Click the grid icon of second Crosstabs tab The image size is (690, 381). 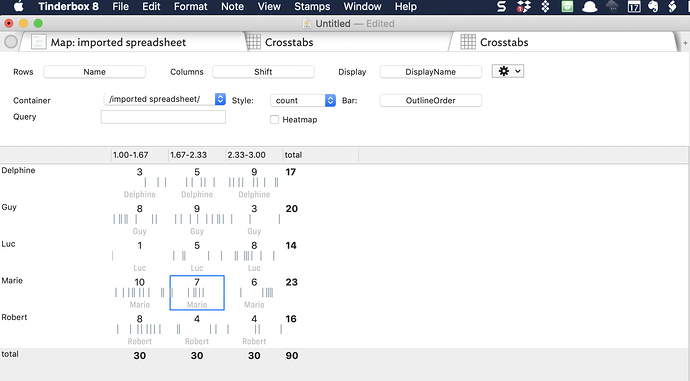click(468, 42)
